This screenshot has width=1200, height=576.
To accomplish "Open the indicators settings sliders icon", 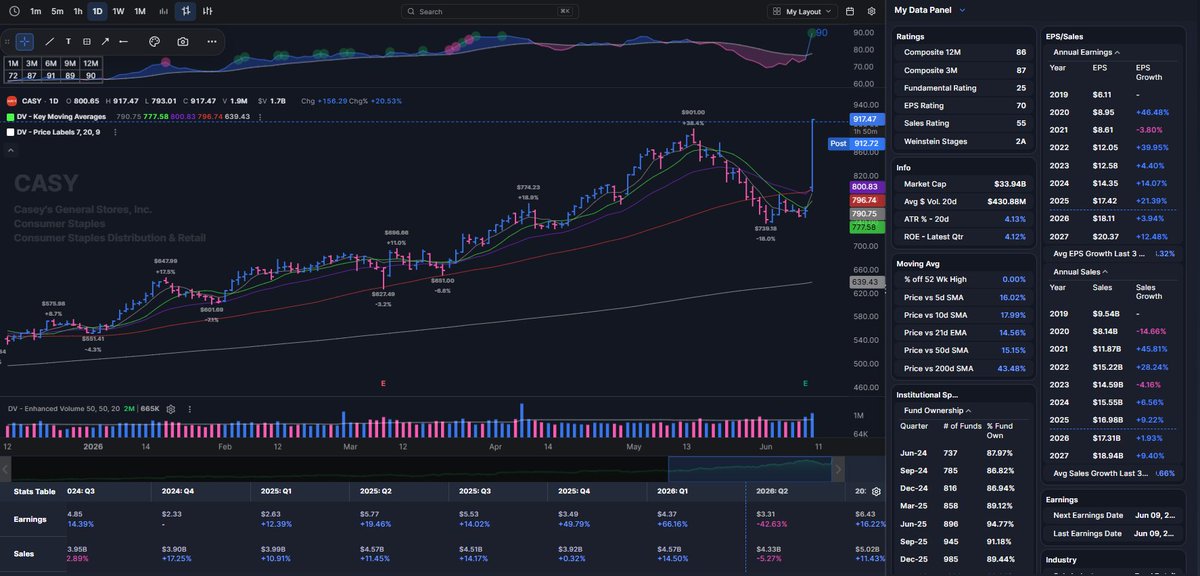I will click(x=207, y=11).
